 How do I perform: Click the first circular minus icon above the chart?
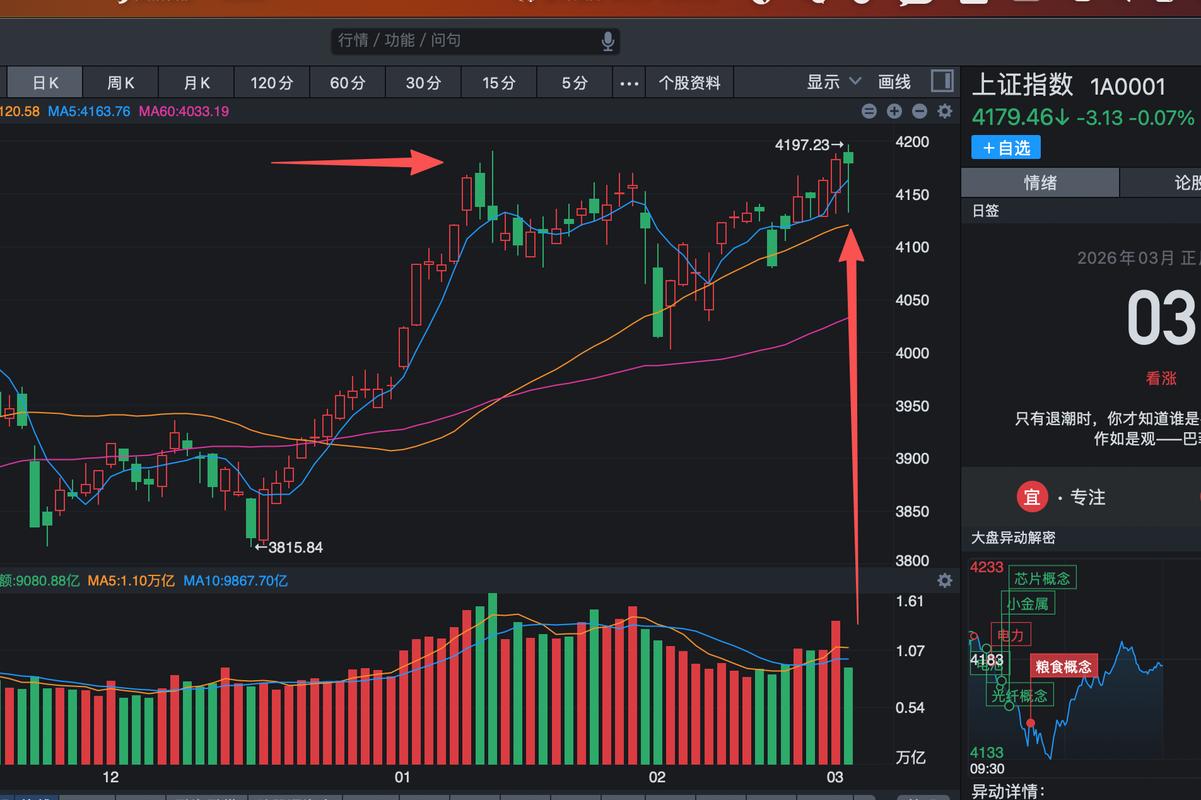tap(869, 111)
